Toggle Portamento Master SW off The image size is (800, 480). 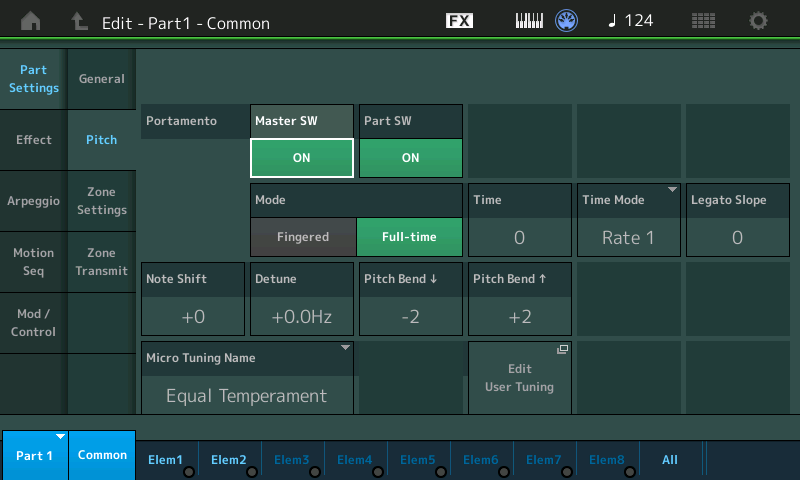[302, 157]
